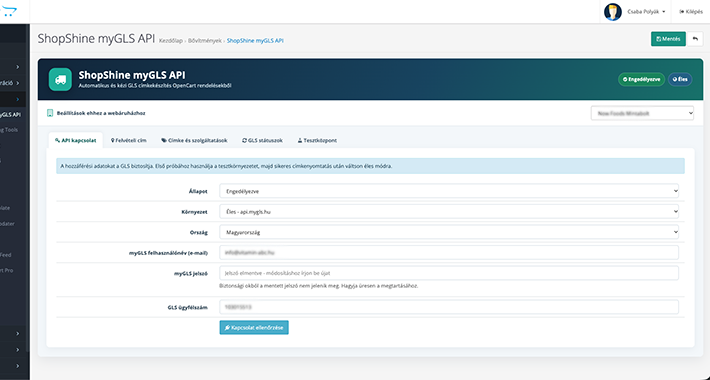Click the myGLS API sidebar item
The height and width of the screenshot is (380, 710).
pyautogui.click(x=11, y=115)
